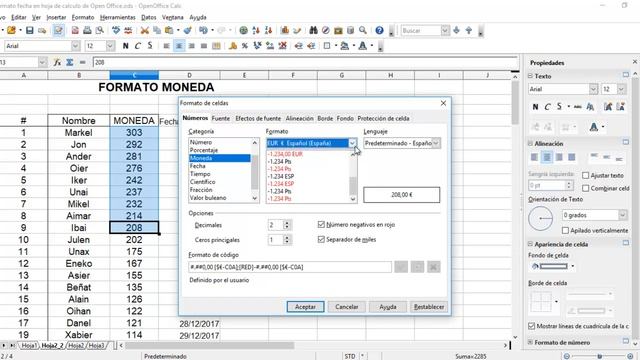Close the Formato de celdas dialog
The image size is (640, 360).
pyautogui.click(x=443, y=103)
